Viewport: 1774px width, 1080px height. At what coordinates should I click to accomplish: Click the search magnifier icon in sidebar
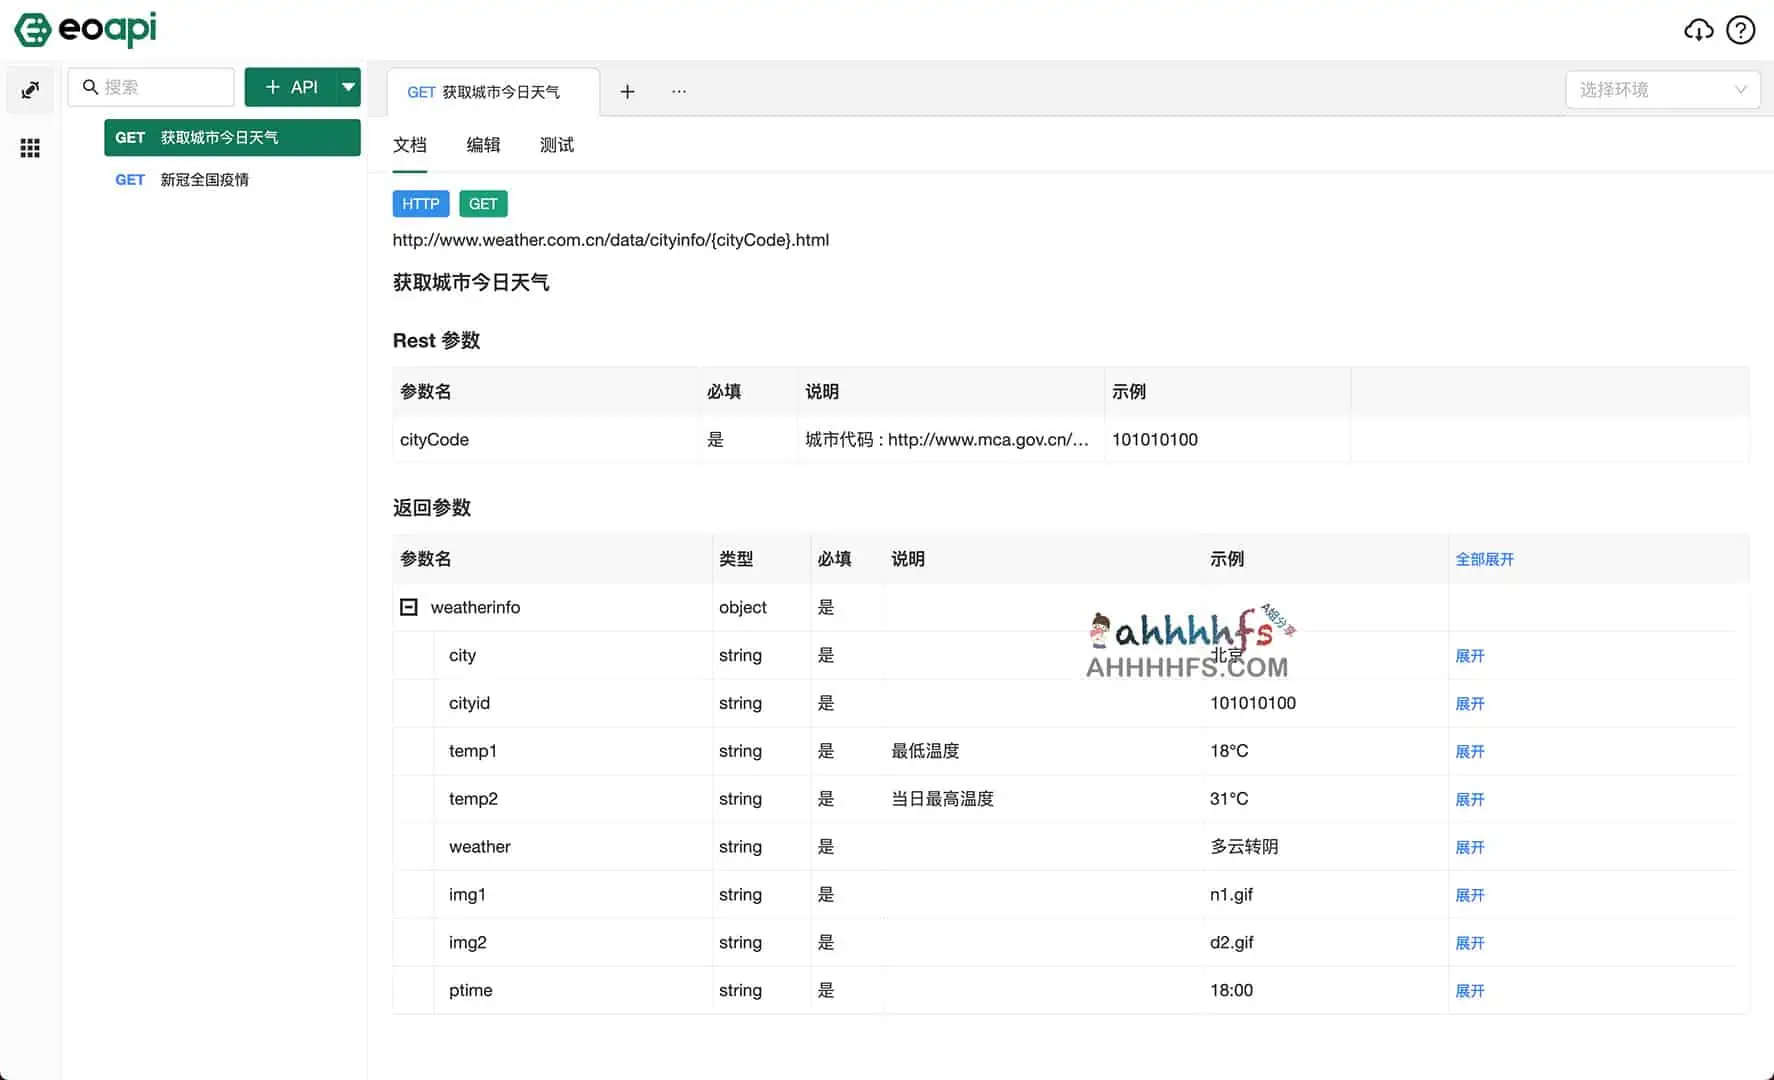pyautogui.click(x=91, y=87)
